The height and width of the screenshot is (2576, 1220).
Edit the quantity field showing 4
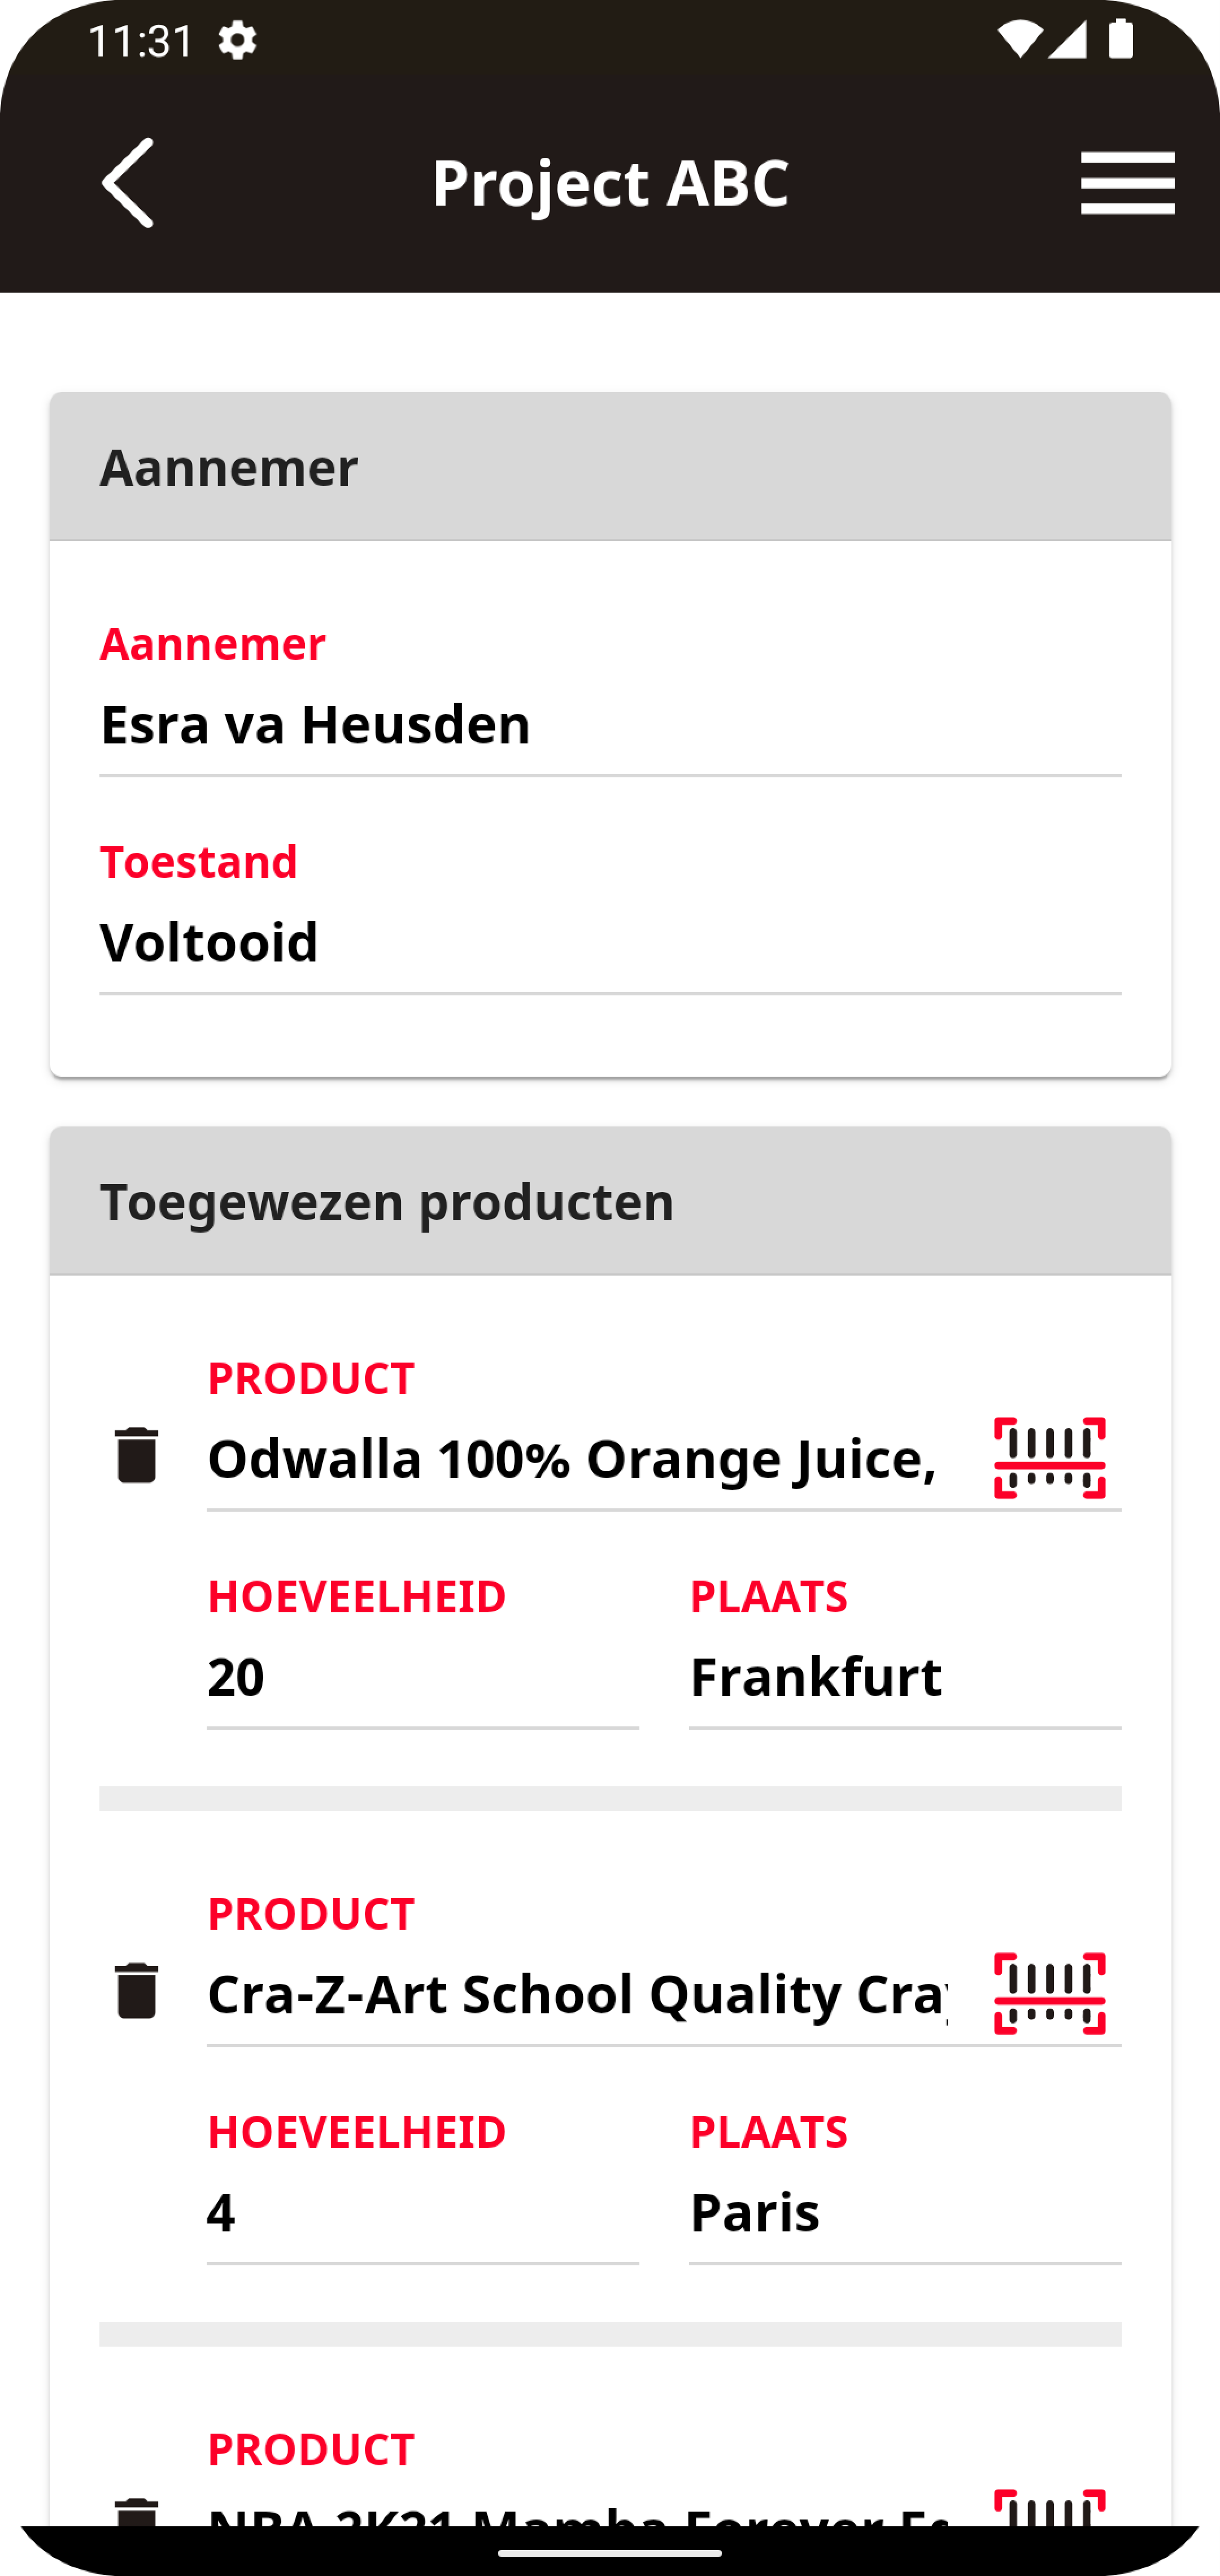pyautogui.click(x=422, y=2212)
